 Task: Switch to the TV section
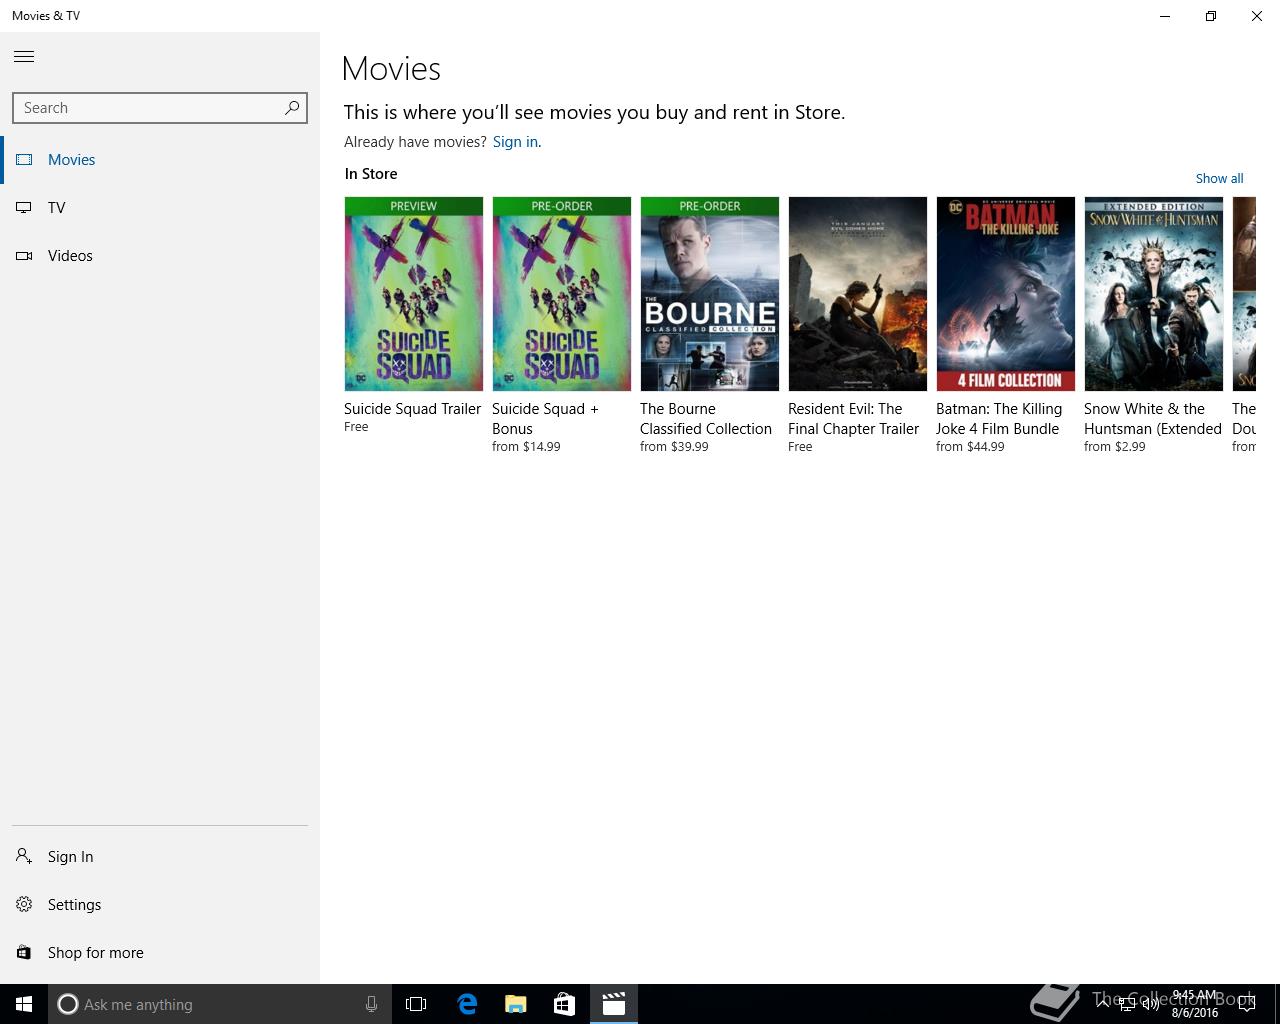point(57,208)
